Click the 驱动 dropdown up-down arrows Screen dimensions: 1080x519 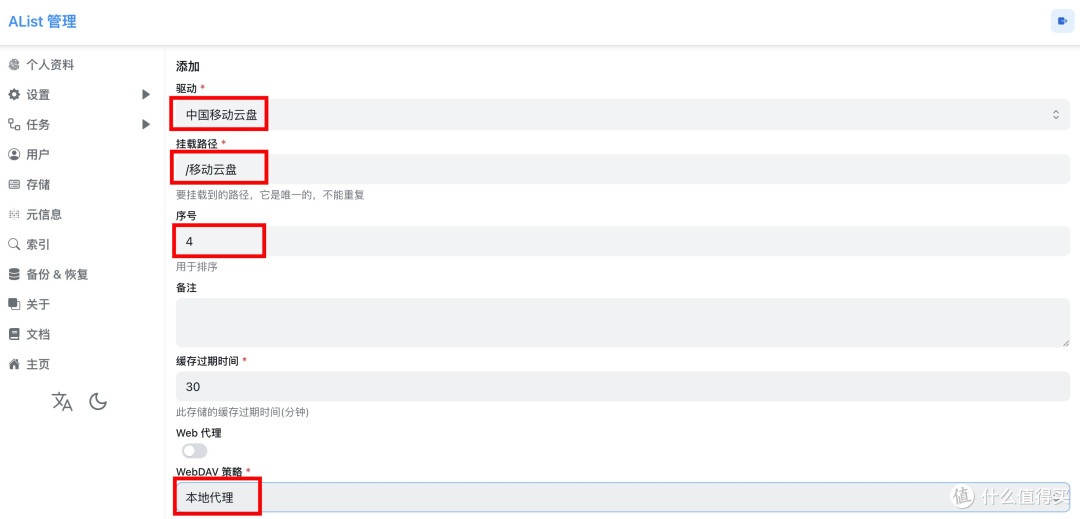[1055, 115]
